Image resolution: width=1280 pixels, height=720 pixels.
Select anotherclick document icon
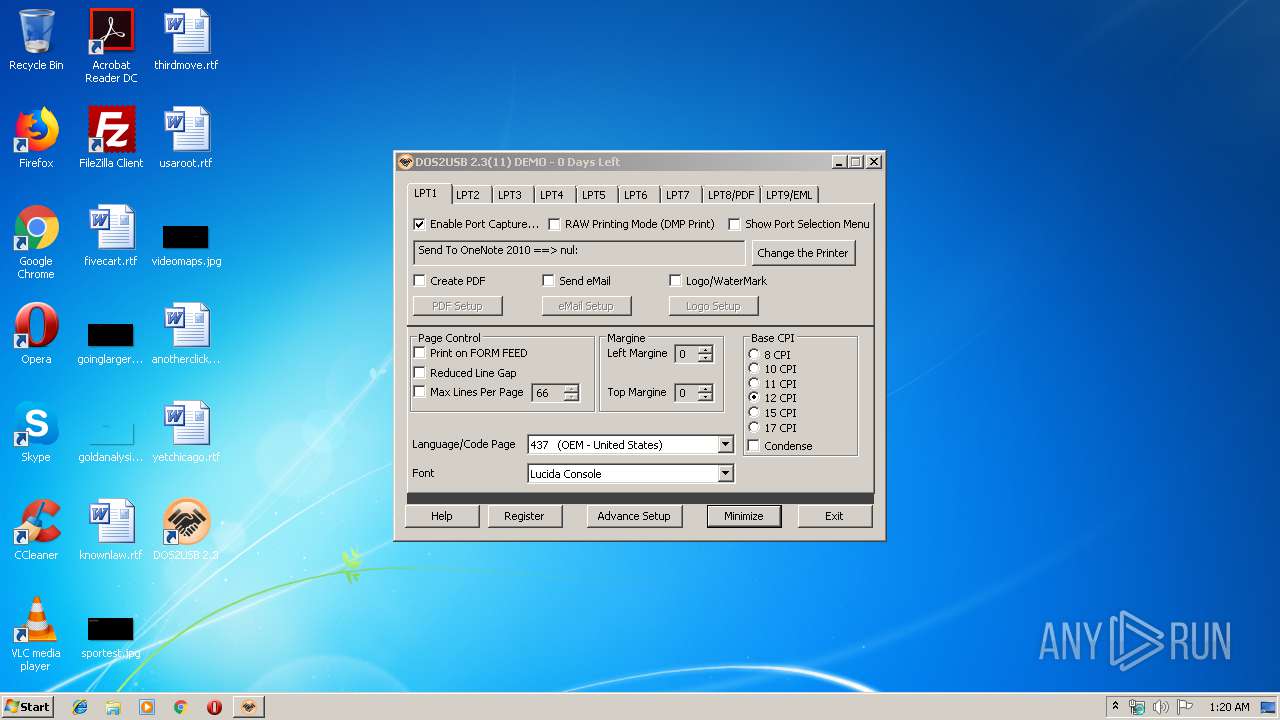tap(186, 334)
